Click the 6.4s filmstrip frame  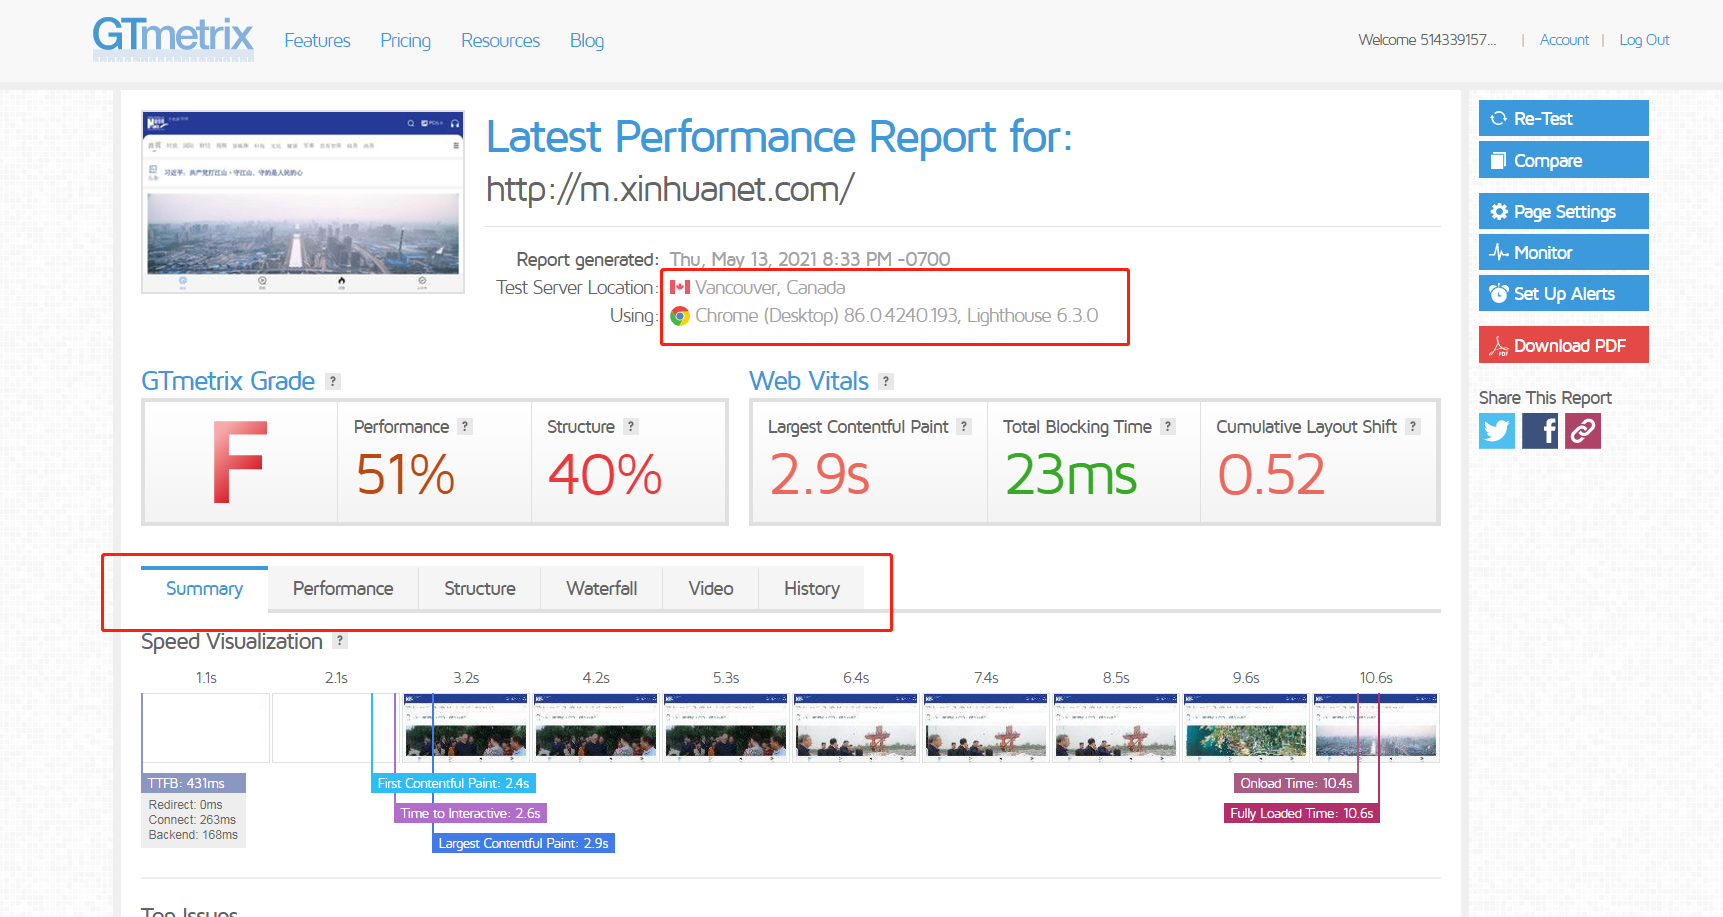pos(855,728)
